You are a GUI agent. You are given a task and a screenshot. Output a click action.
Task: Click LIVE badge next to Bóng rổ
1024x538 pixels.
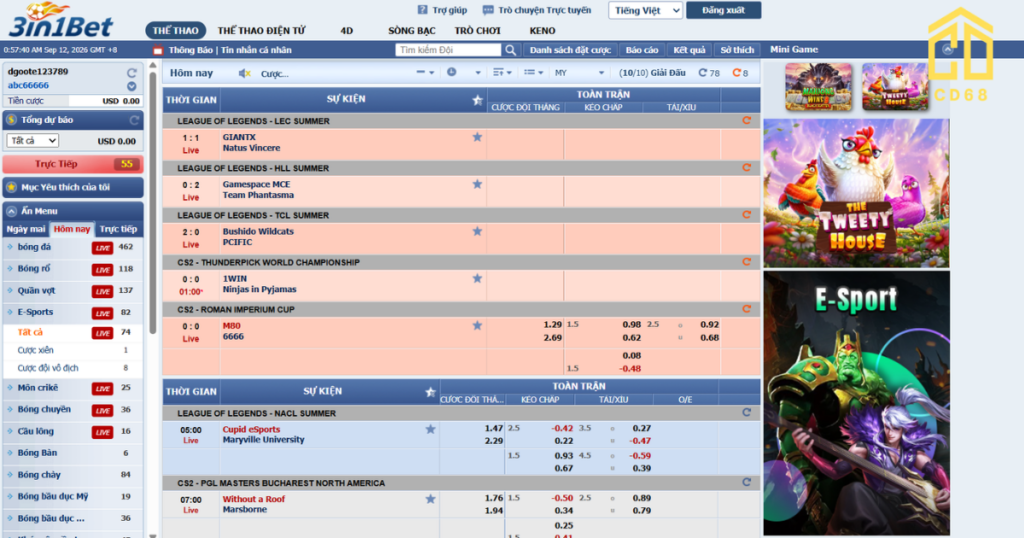click(x=102, y=270)
